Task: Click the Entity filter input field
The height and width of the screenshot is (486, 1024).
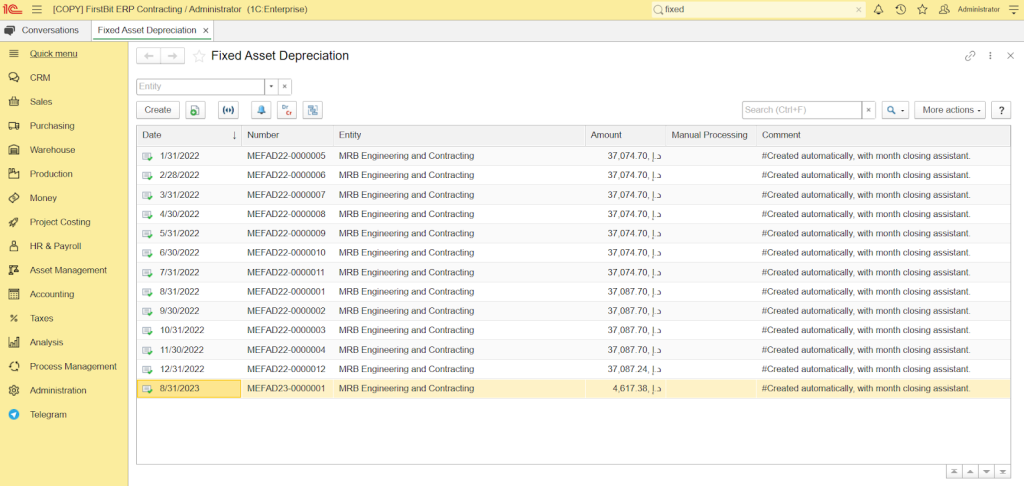Action: point(200,86)
